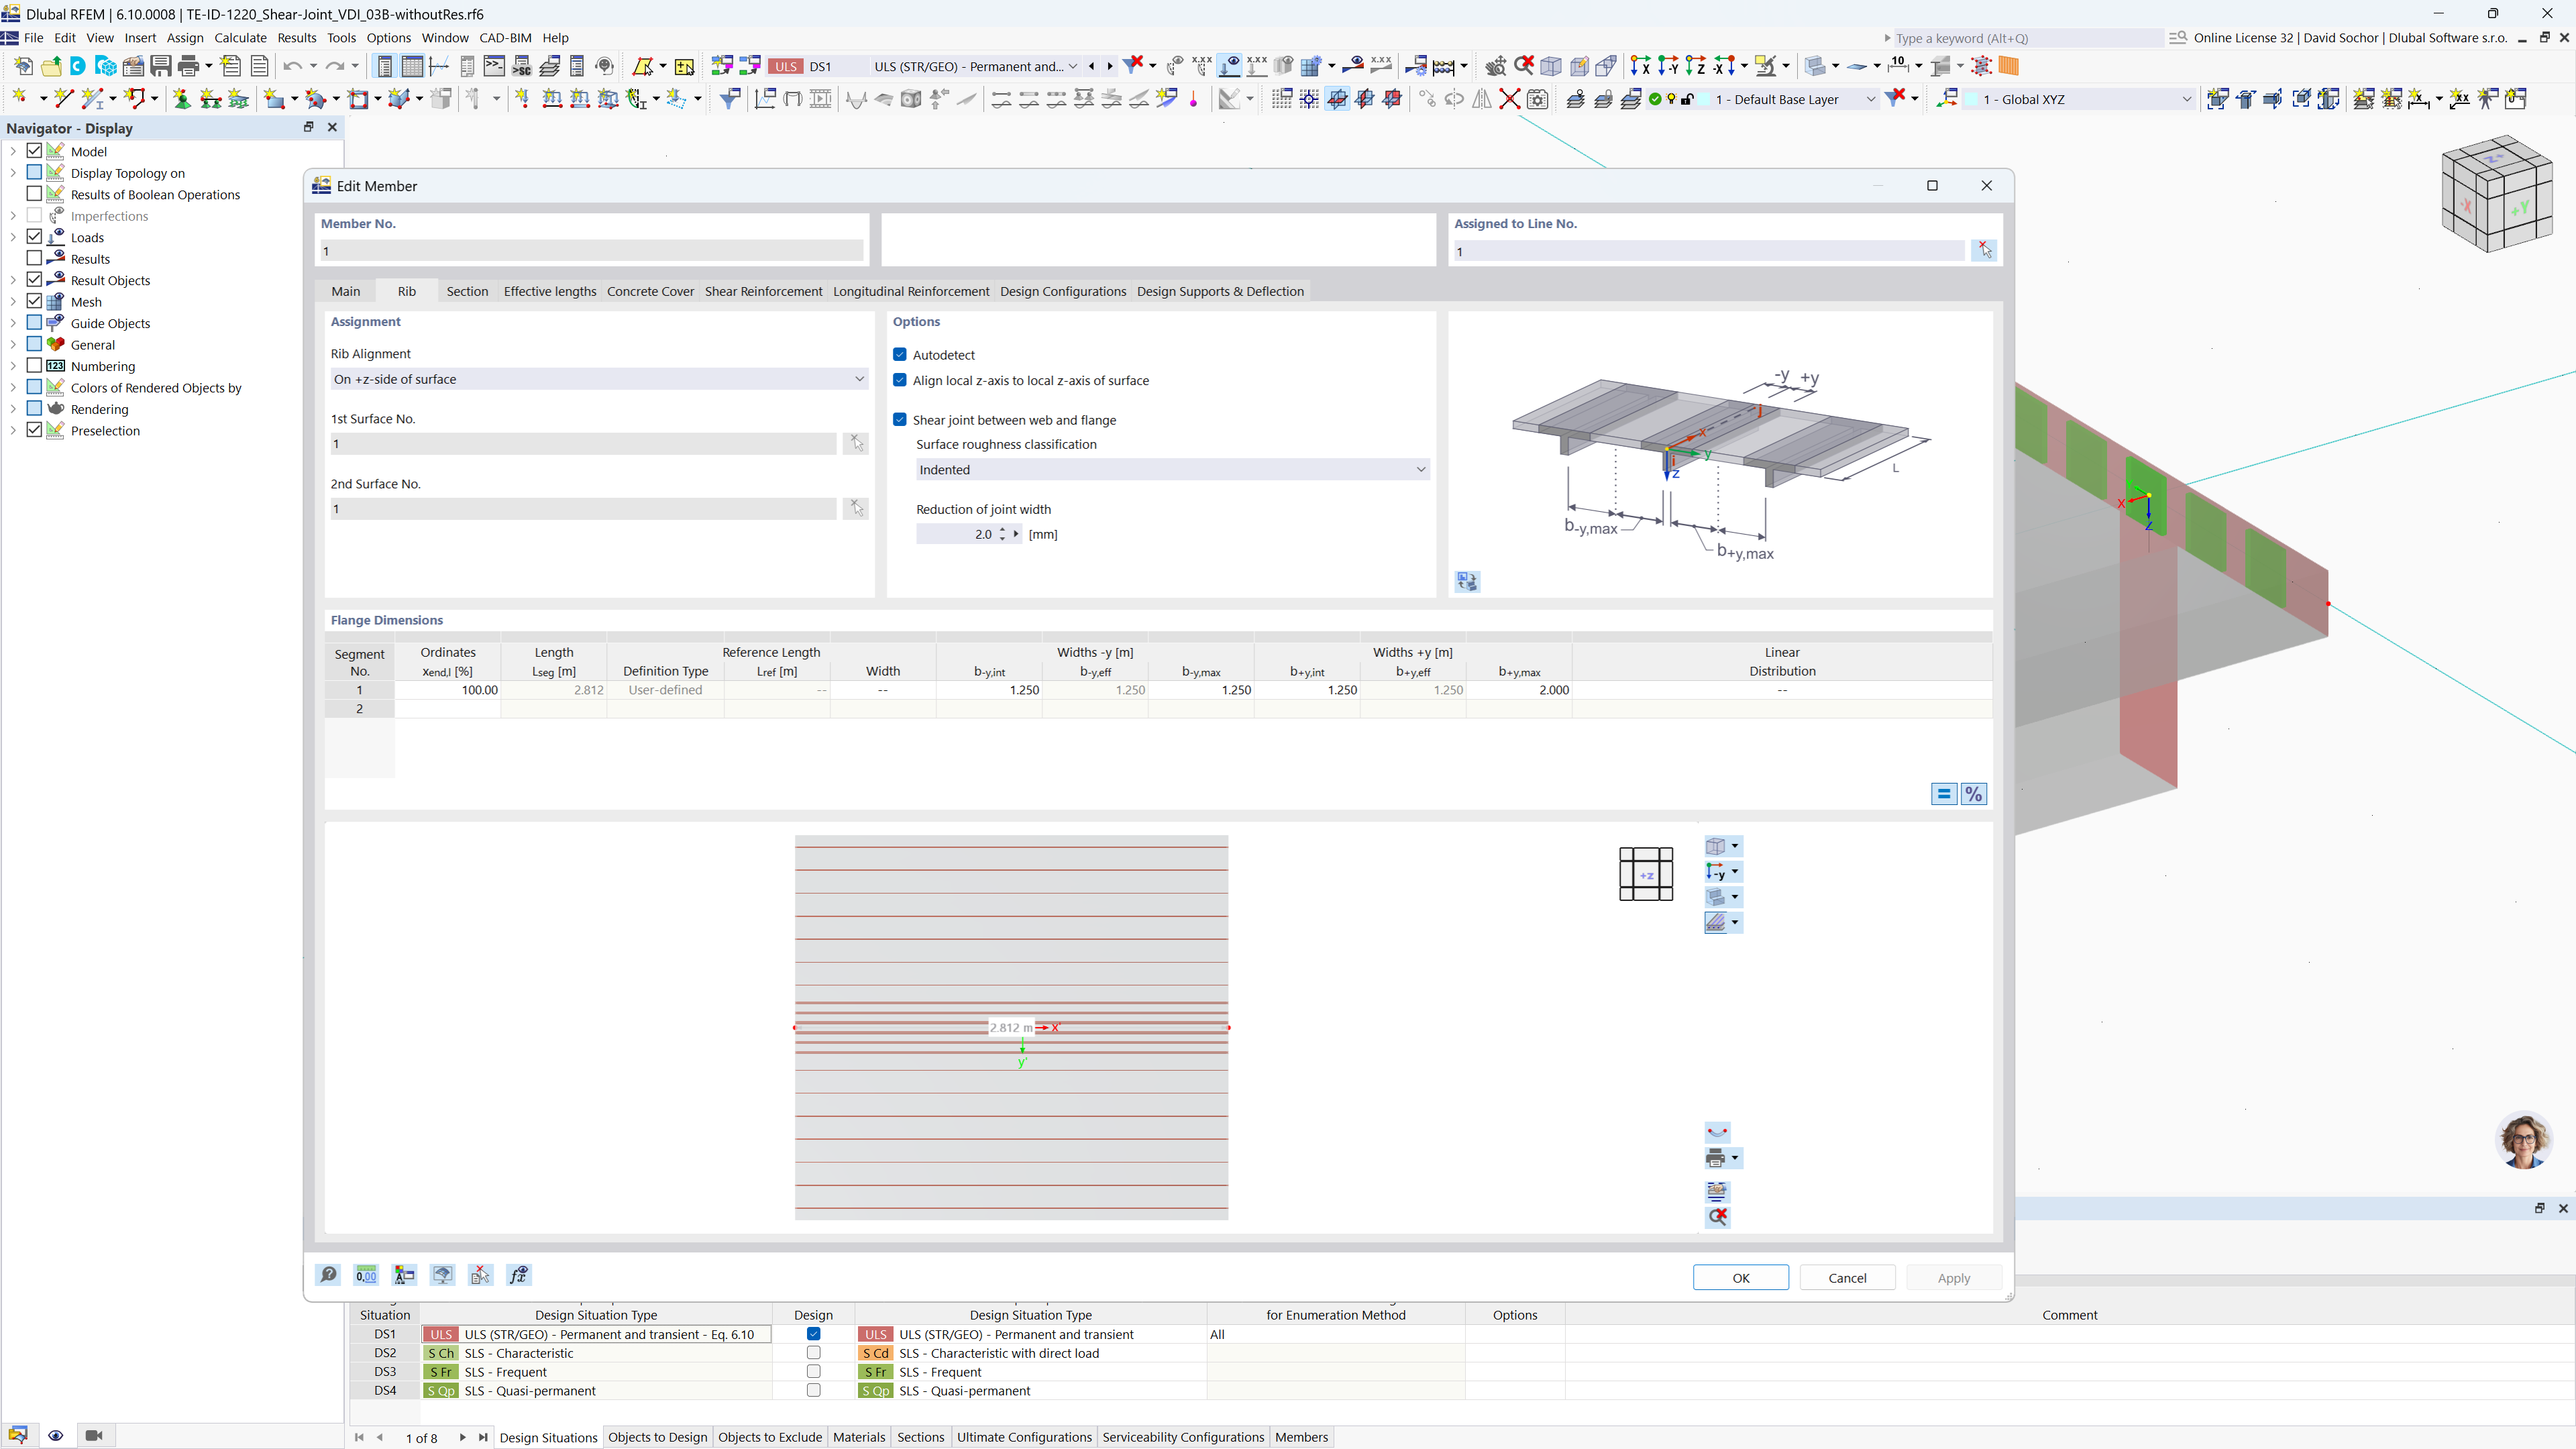
Task: Click inside the Member No. input field
Action: click(590, 251)
